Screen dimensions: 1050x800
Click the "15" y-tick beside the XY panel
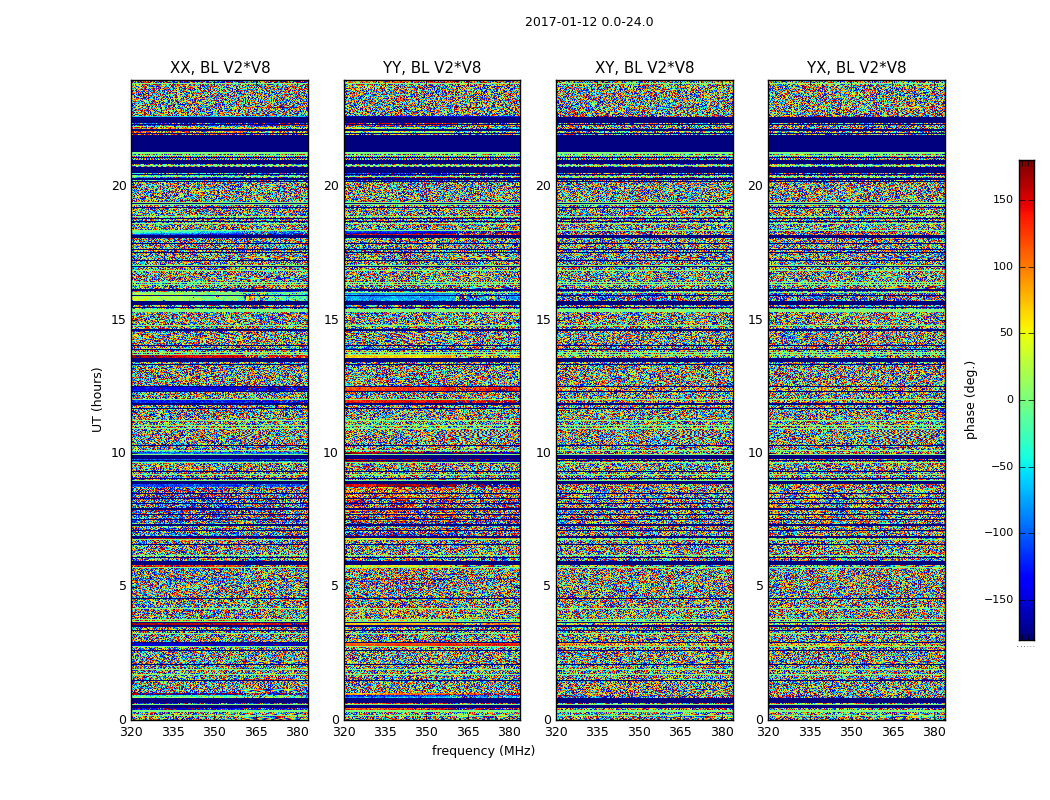544,319
